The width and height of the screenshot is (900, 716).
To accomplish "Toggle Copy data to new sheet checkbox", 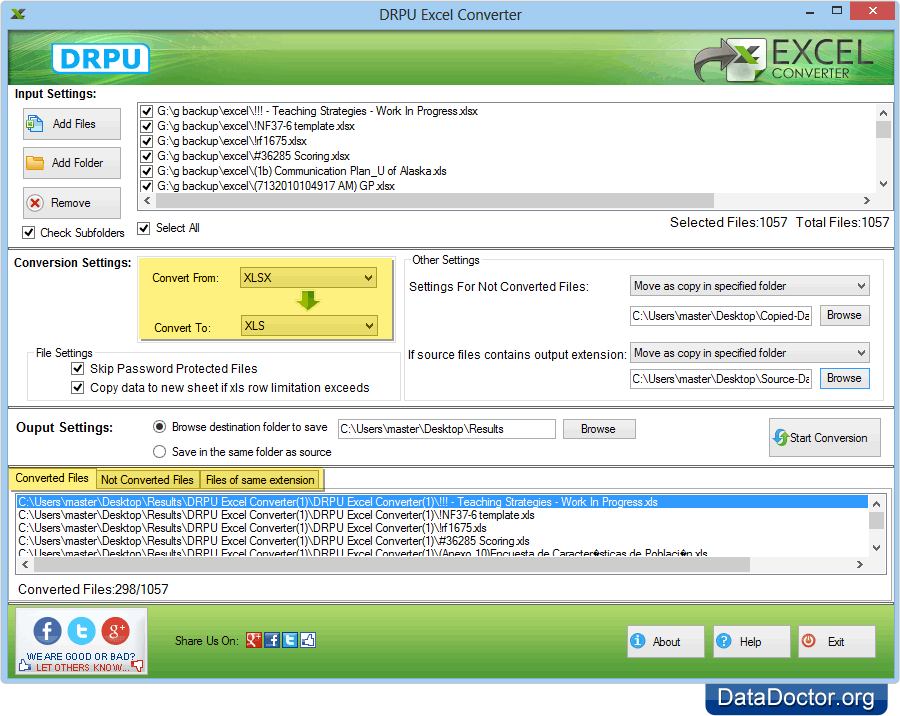I will (x=77, y=388).
